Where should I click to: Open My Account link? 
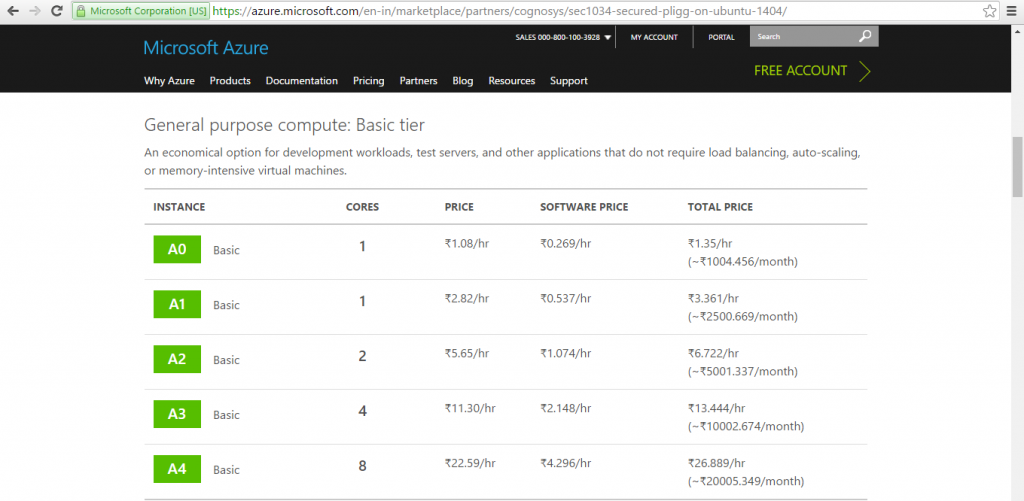coord(654,37)
